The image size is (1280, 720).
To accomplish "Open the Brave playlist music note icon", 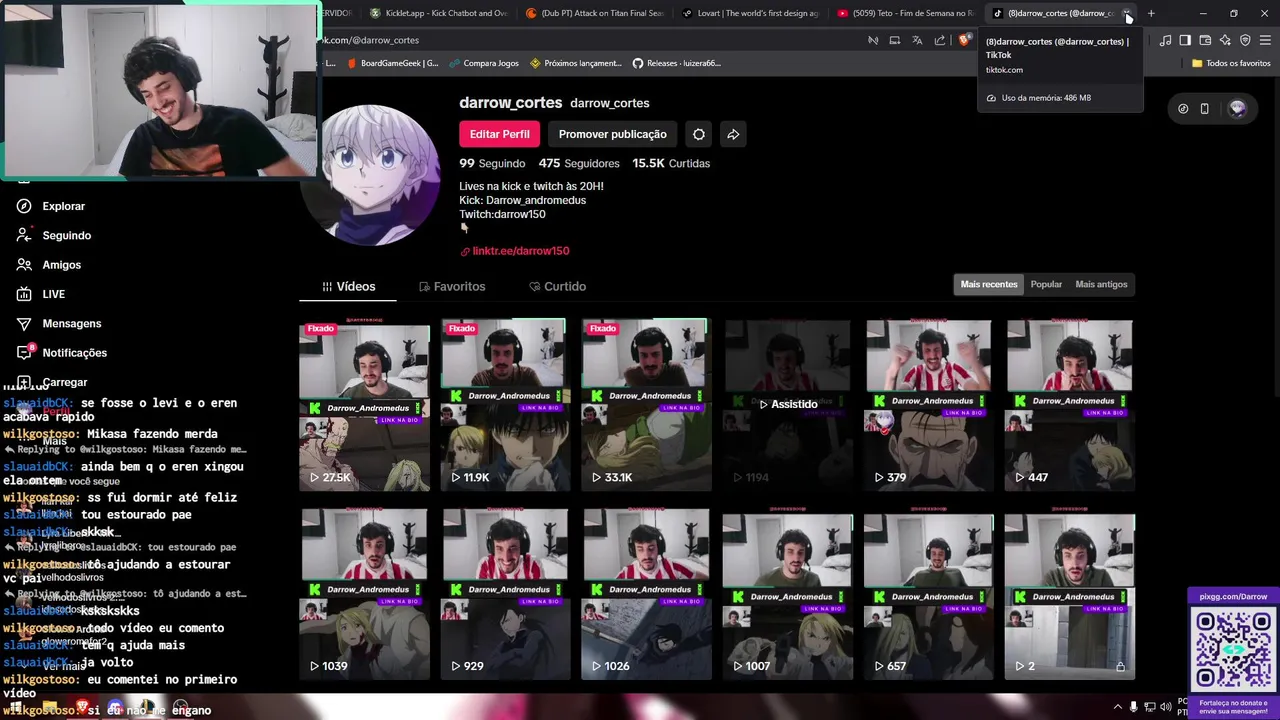I will (x=1165, y=40).
